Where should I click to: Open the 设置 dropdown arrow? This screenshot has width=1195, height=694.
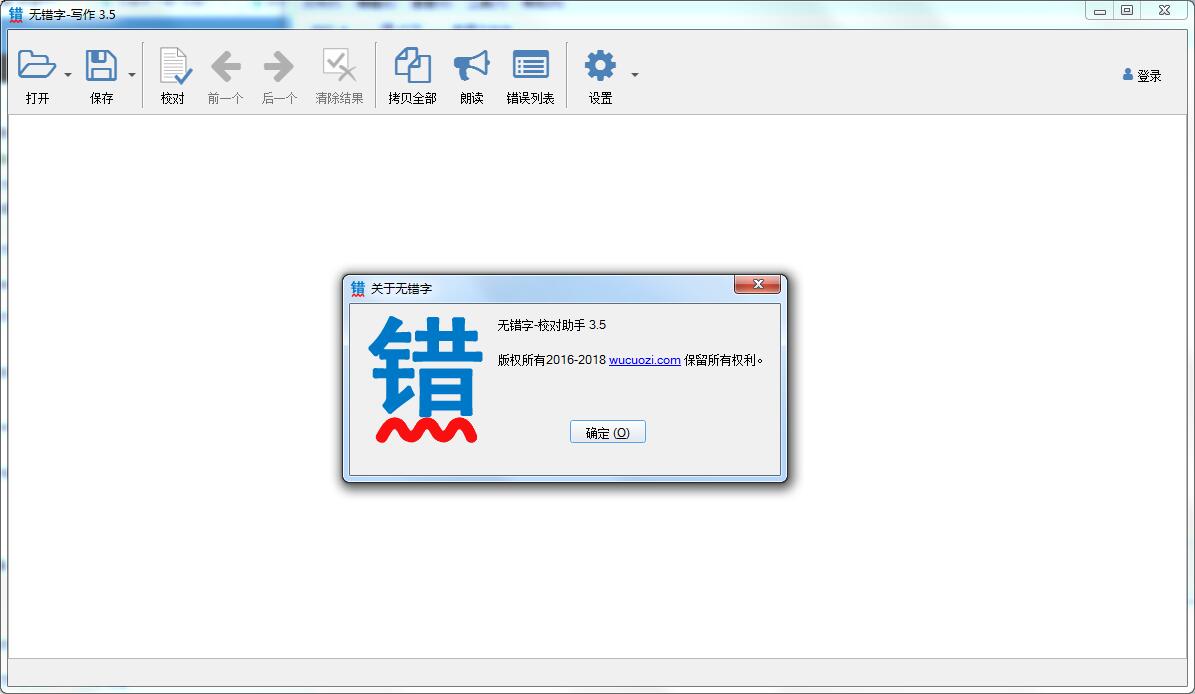(x=634, y=75)
